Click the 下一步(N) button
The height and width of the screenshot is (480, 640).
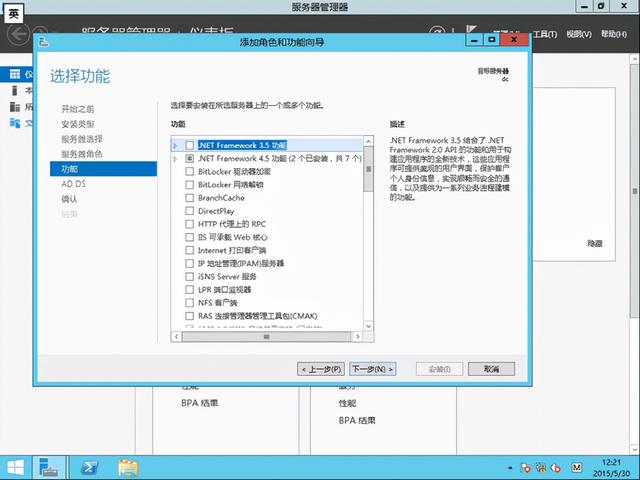373,369
